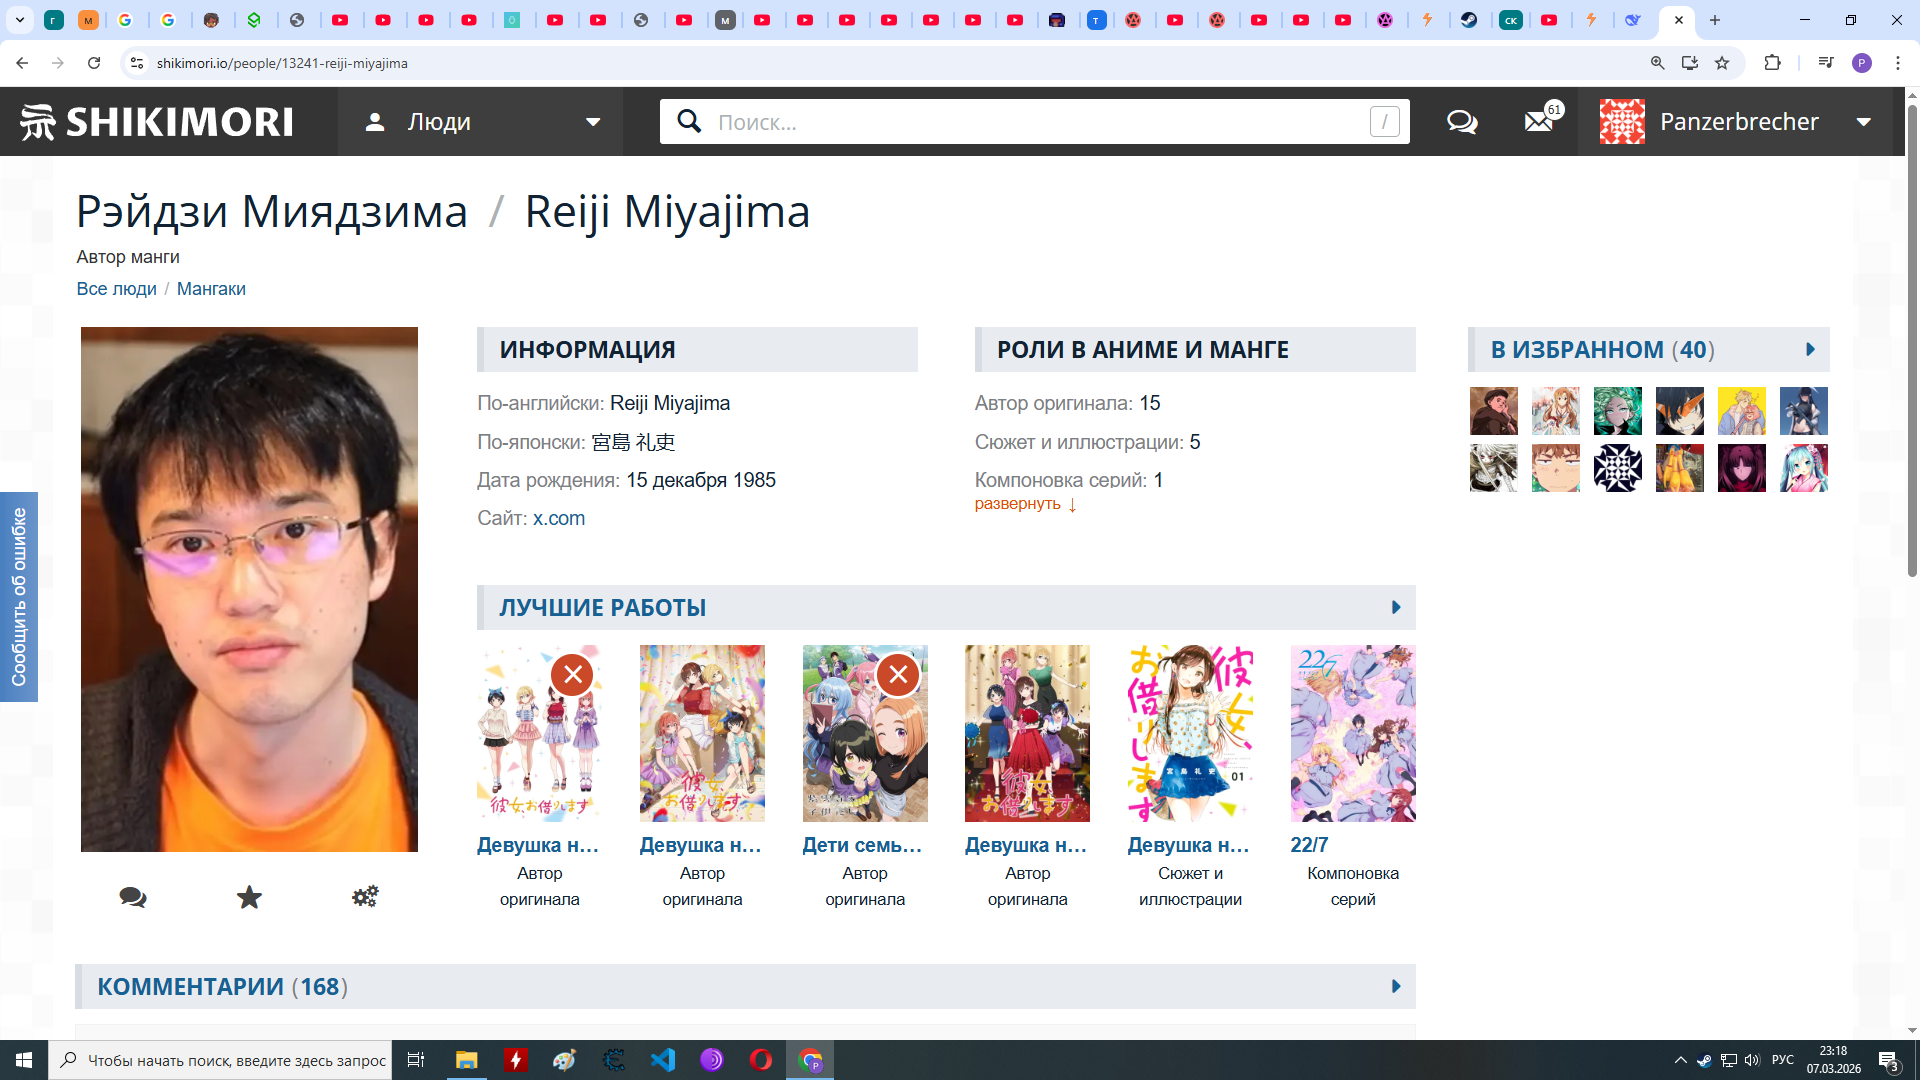Expand the Комментарии section arrow
Screen dimensions: 1920x1080
pos(1396,987)
